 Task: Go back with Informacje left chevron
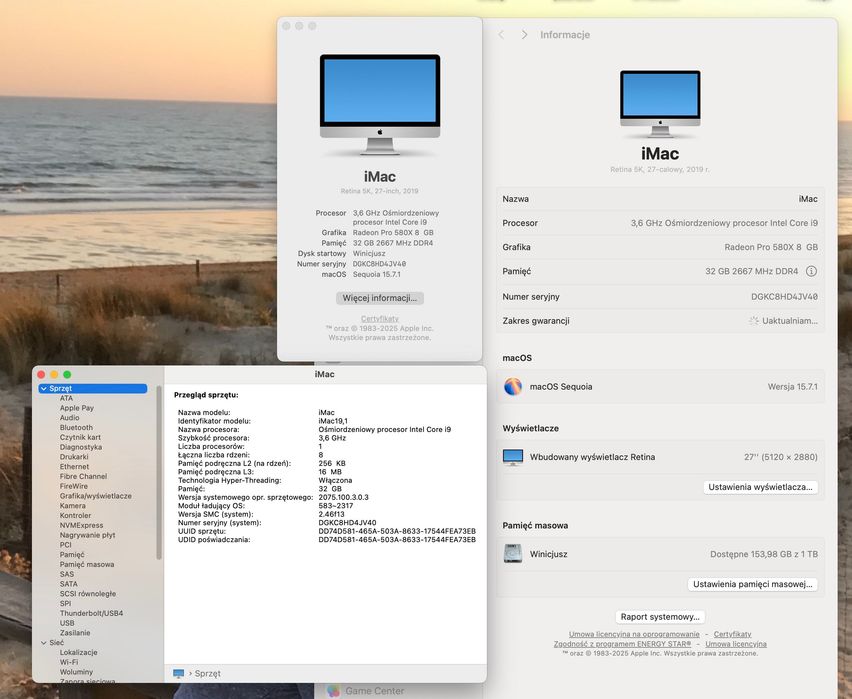[501, 35]
